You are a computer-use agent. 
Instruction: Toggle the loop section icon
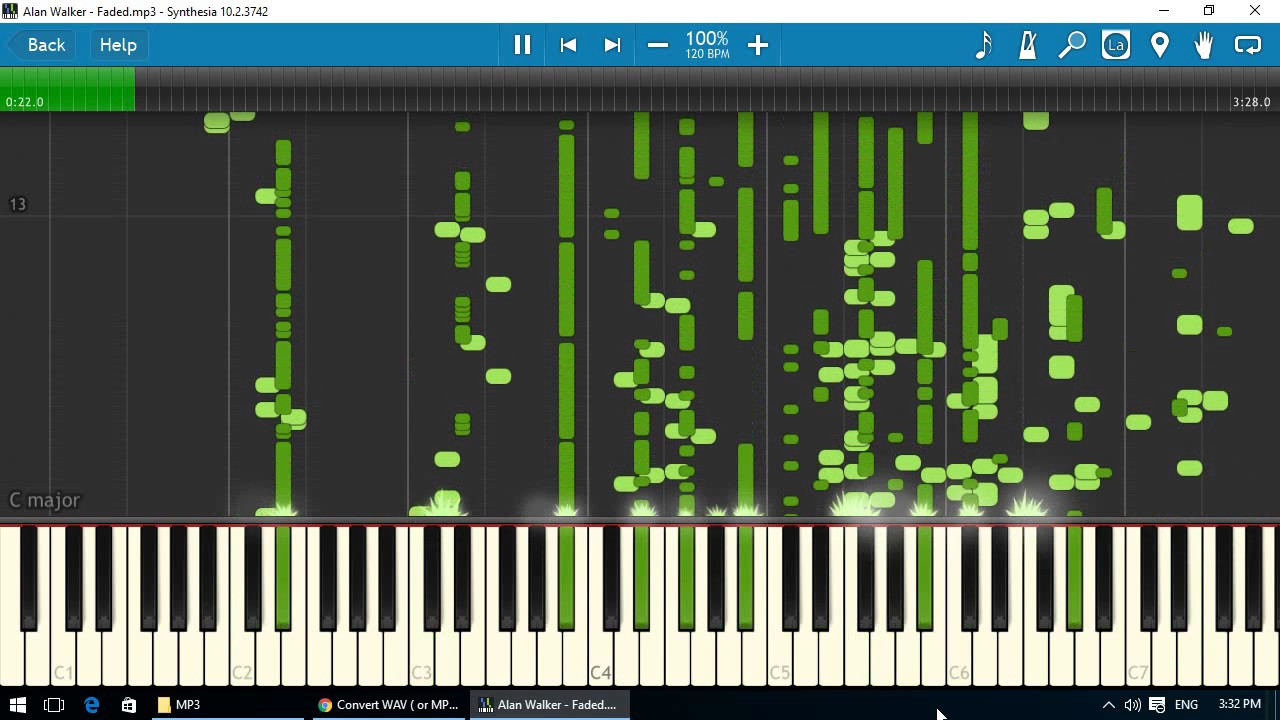[x=1248, y=45]
